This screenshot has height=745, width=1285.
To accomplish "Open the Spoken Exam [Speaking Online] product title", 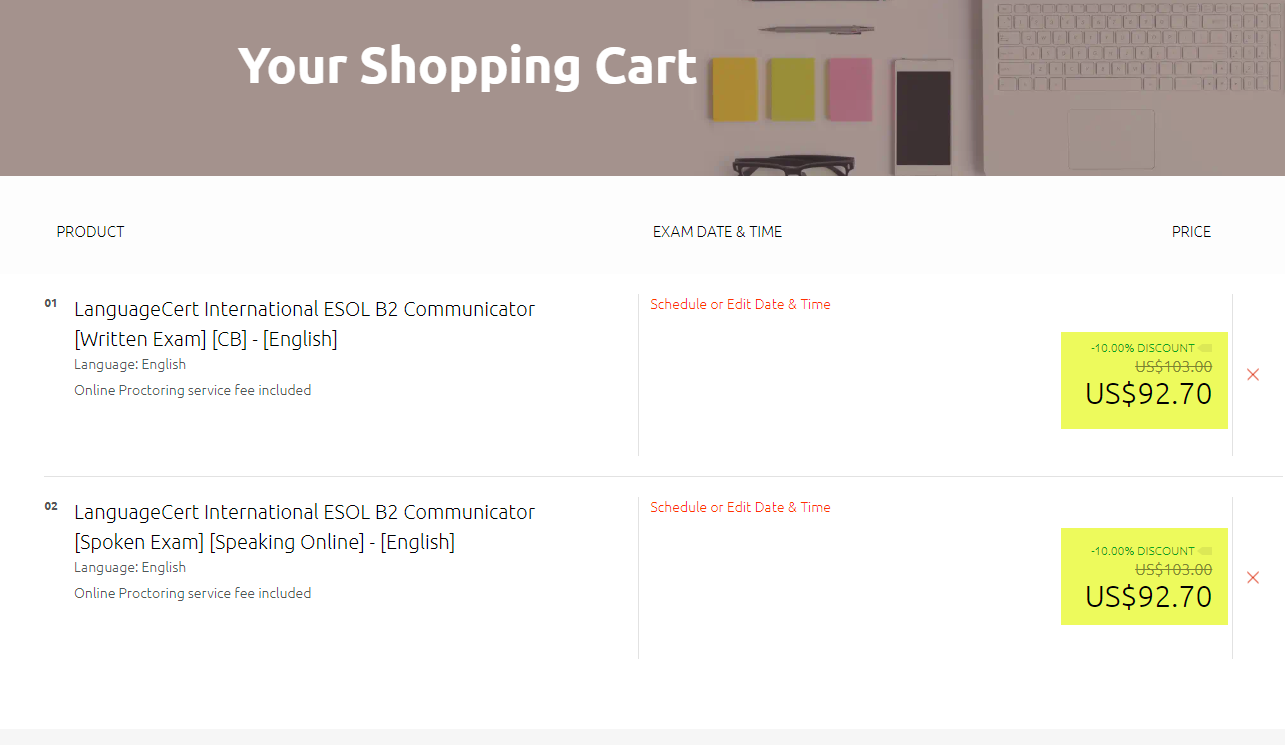I will click(x=305, y=527).
